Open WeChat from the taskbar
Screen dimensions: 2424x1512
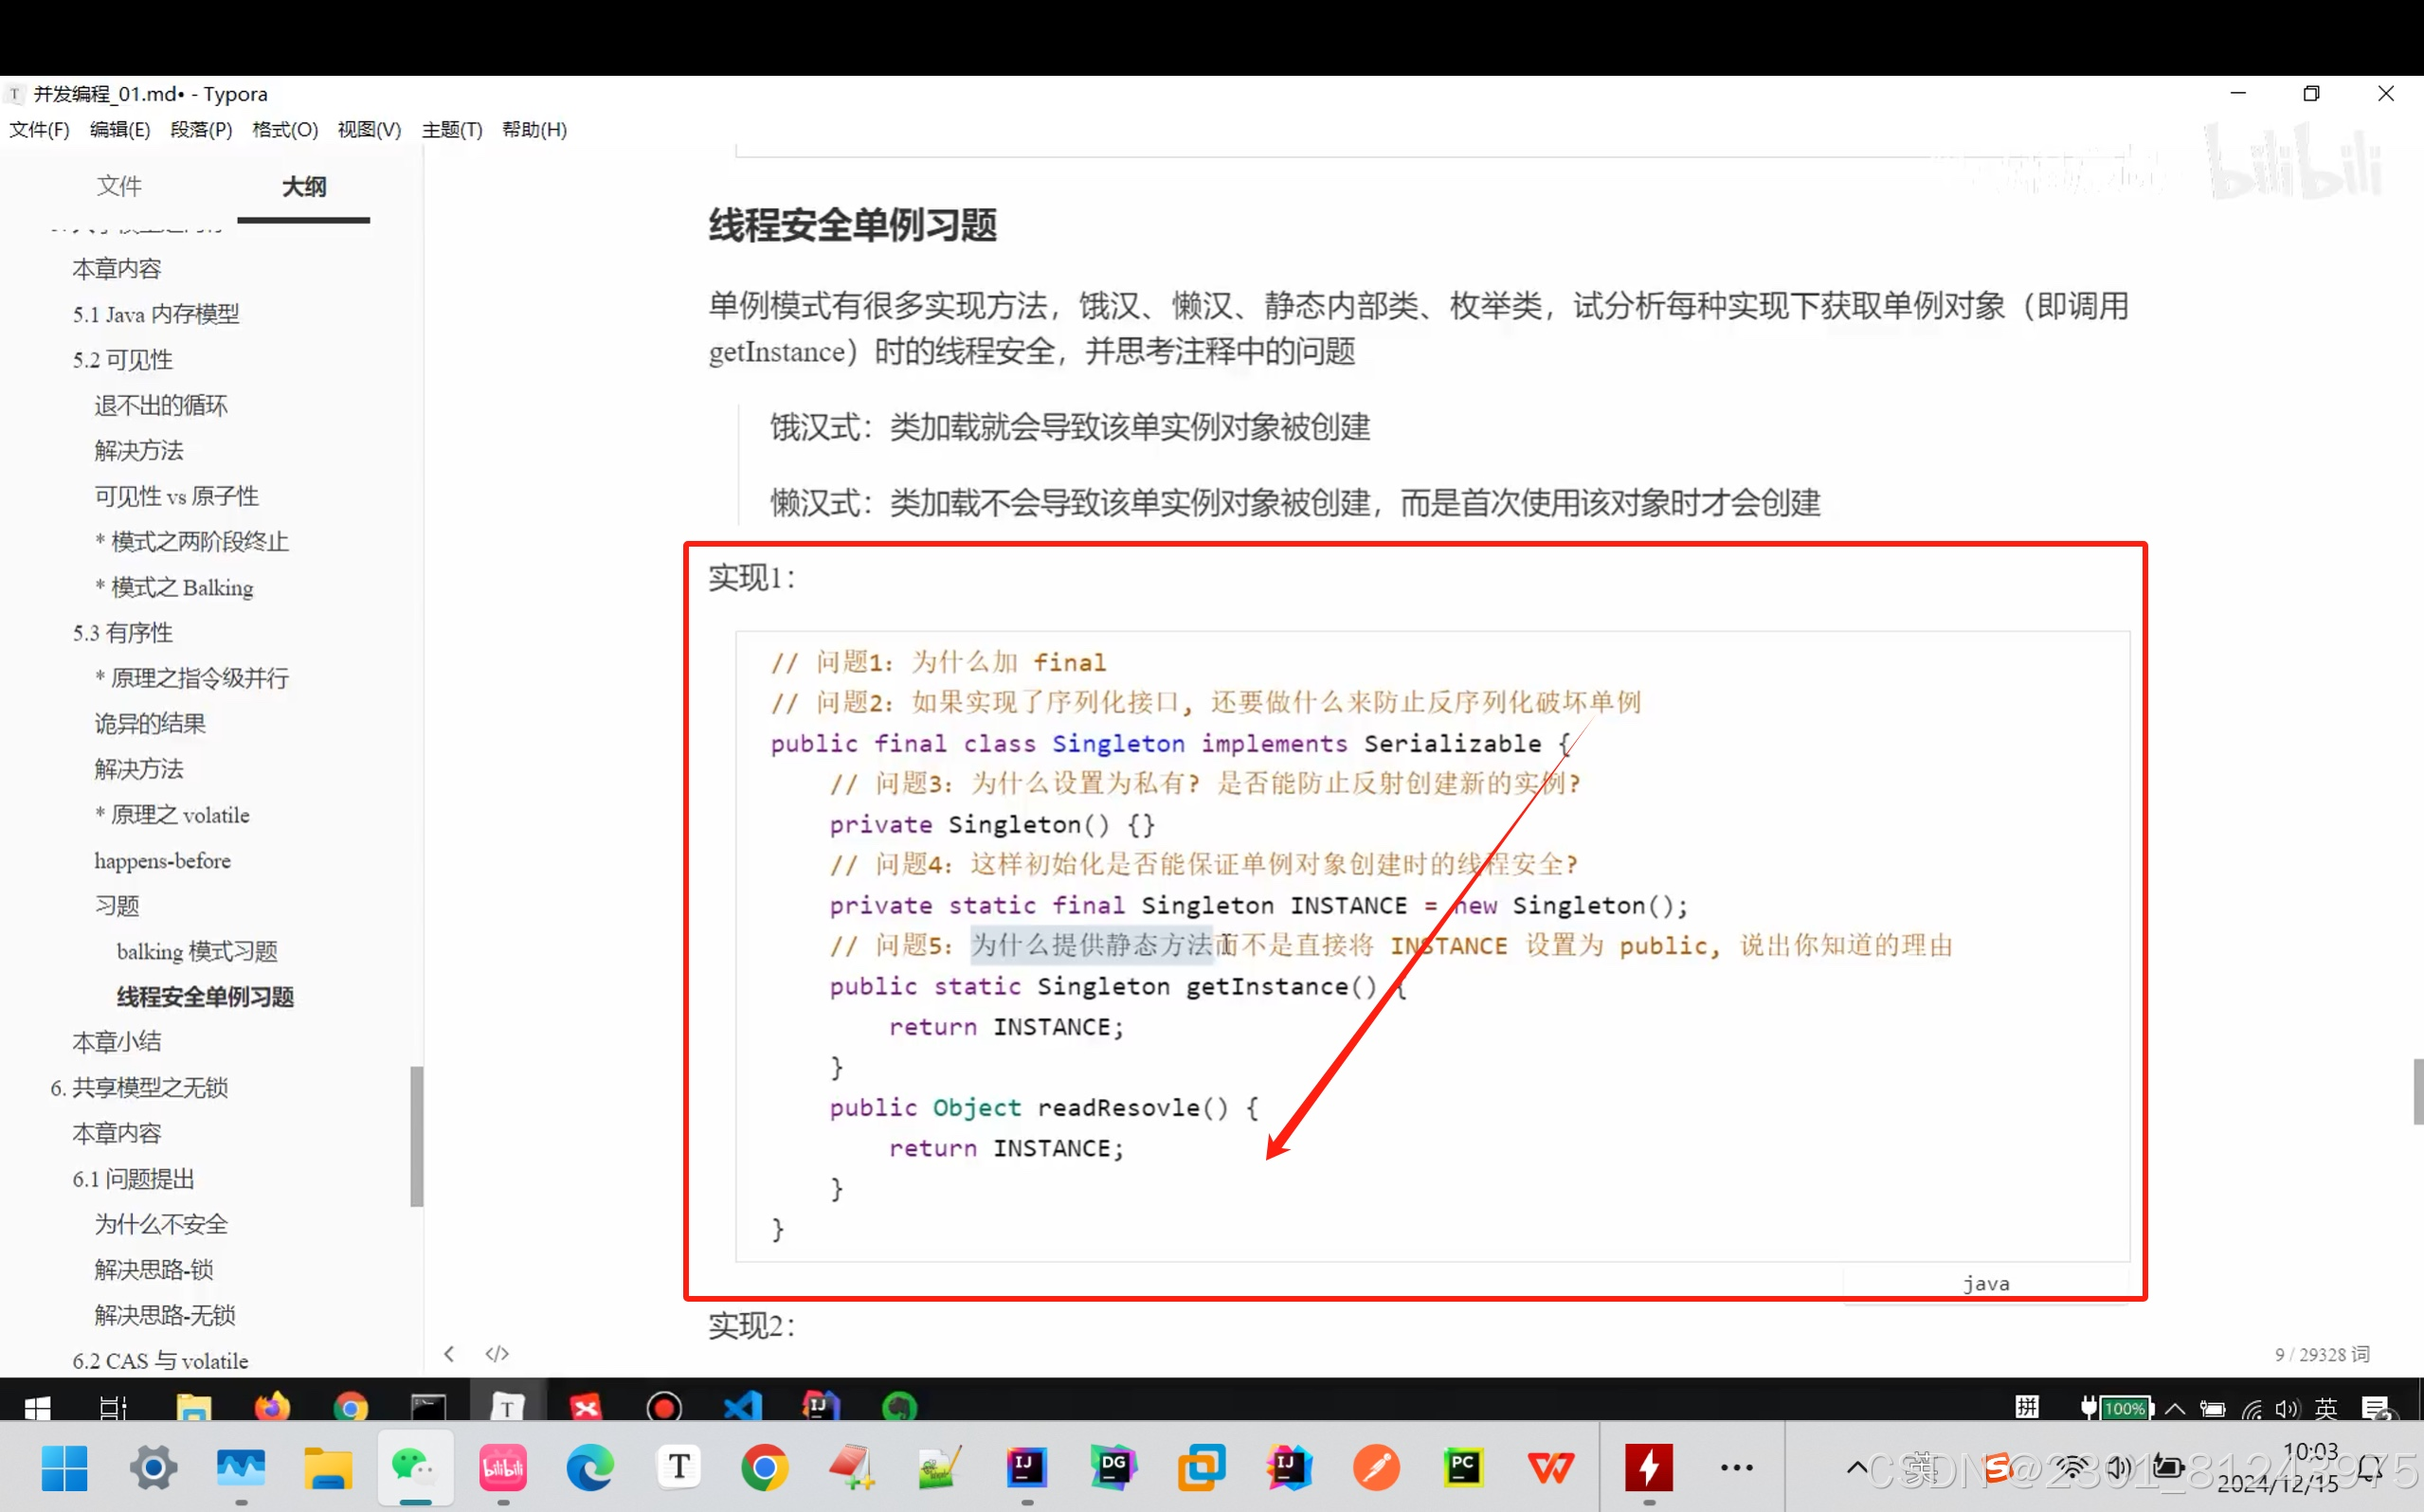click(415, 1468)
